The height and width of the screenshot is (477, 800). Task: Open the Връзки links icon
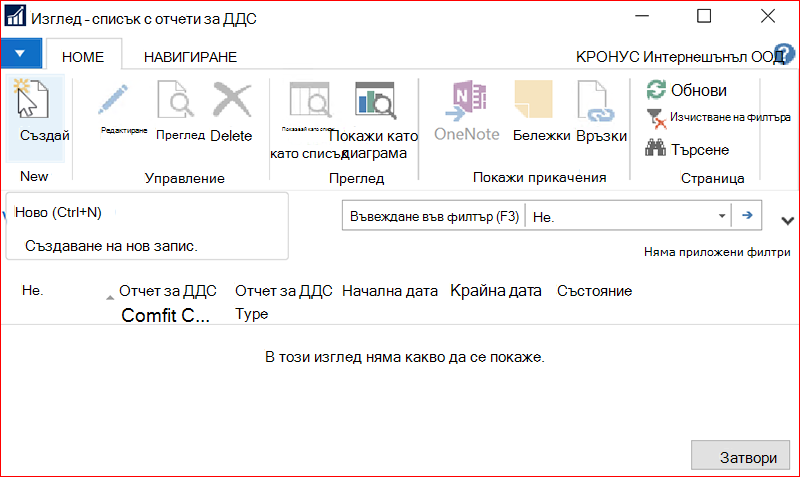[596, 101]
